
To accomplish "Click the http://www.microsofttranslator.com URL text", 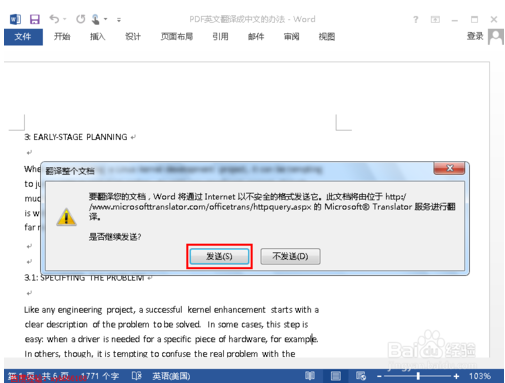I will [x=200, y=207].
